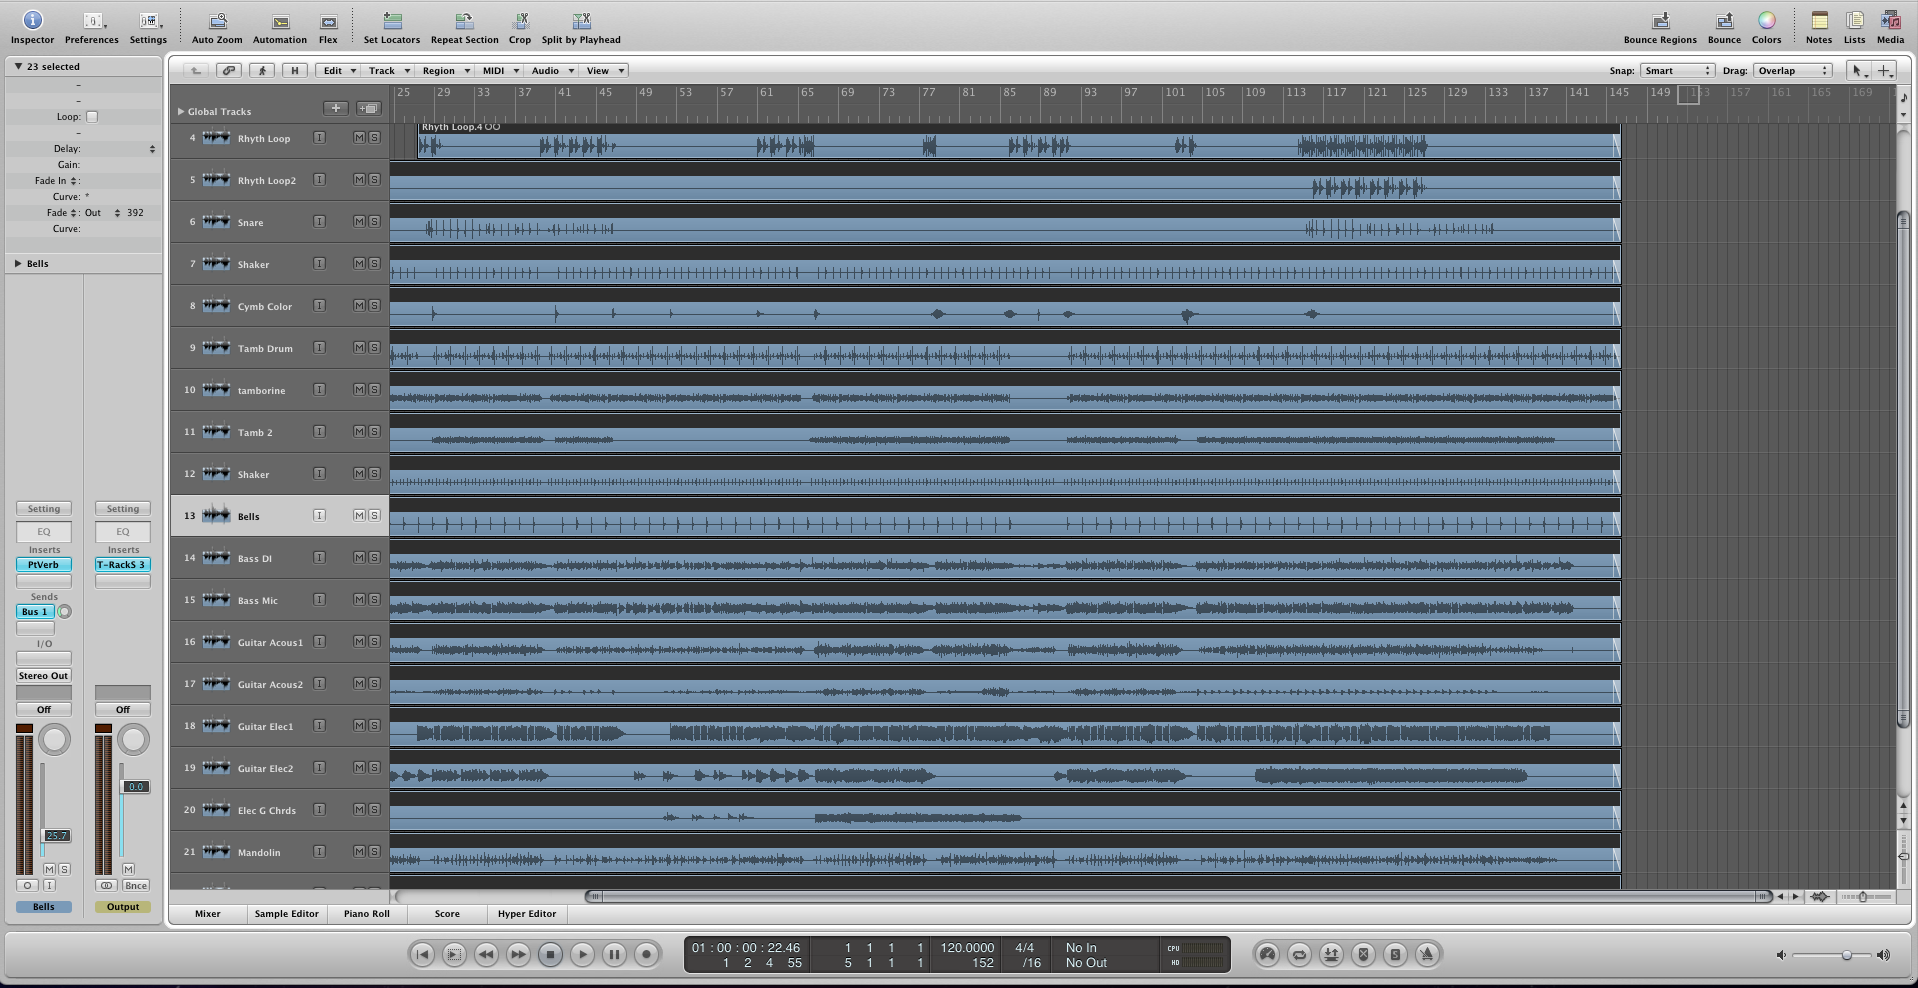
Task: Open the Notes panel
Action: [x=1819, y=27]
